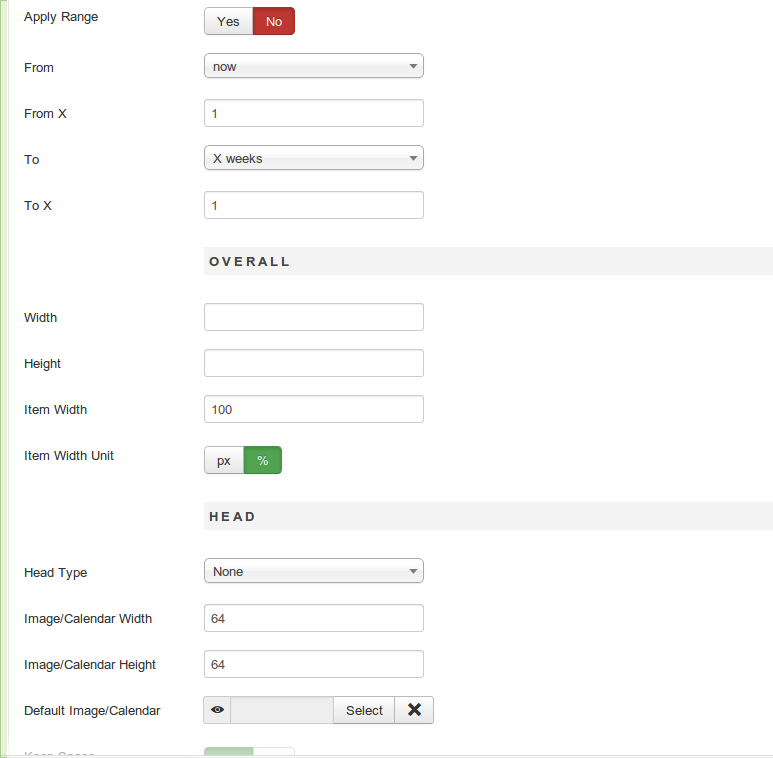
Task: Set Apply Range to No
Action: (x=274, y=21)
